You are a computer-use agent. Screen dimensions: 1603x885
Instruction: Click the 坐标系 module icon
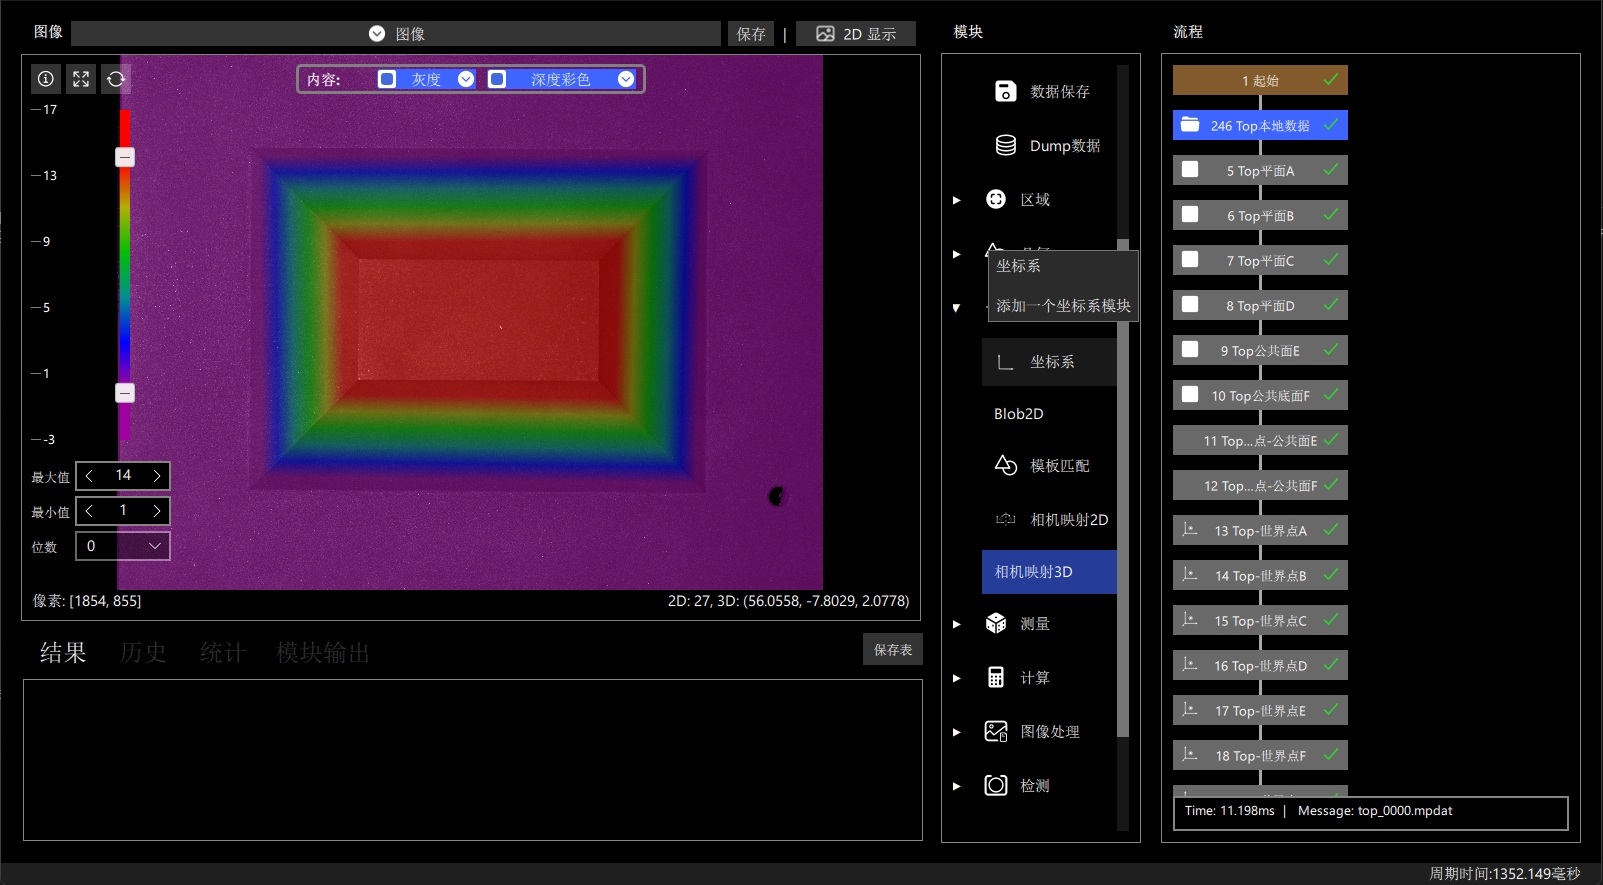click(x=1006, y=362)
